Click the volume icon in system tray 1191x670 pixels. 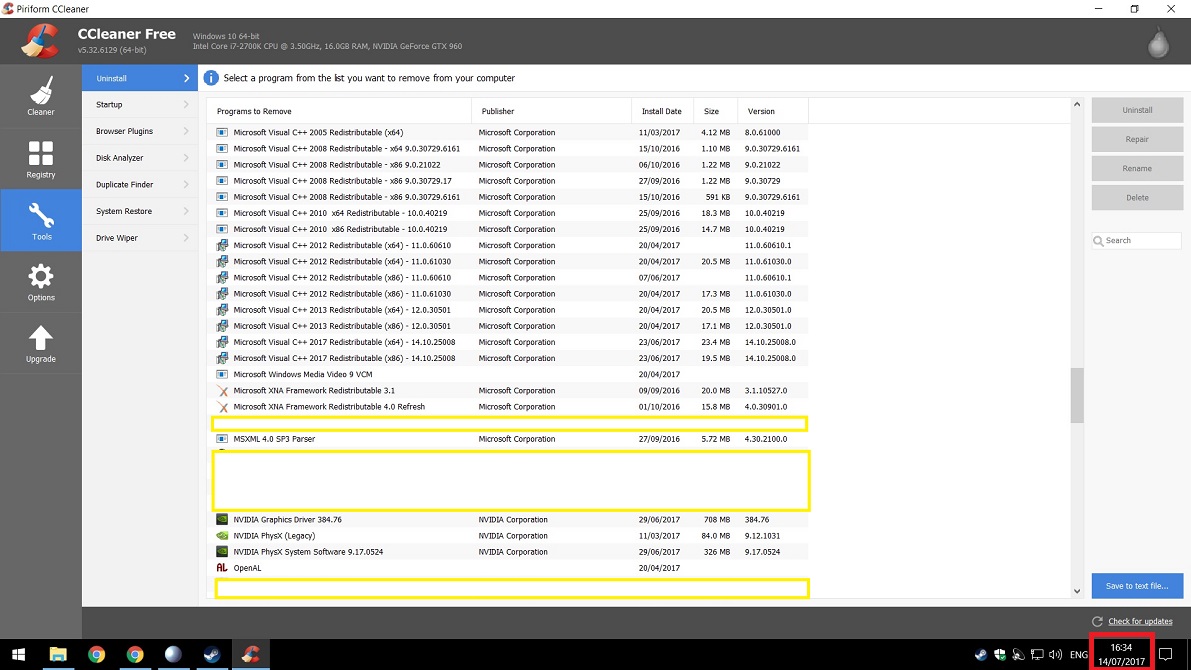coord(1055,654)
